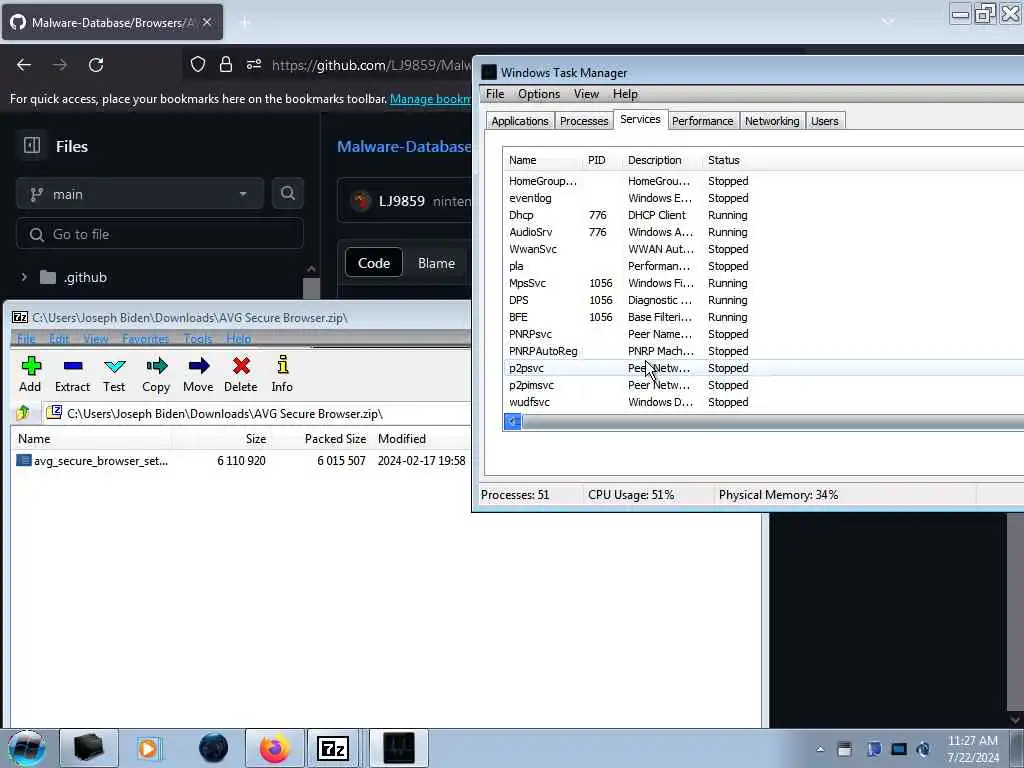Image resolution: width=1024 pixels, height=768 pixels.
Task: Run Test on the archive in 7-Zip
Action: [x=114, y=374]
